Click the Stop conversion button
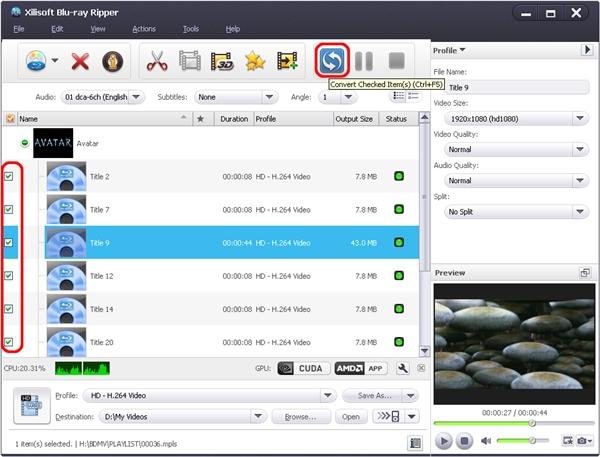The height and width of the screenshot is (457, 600). [396, 61]
